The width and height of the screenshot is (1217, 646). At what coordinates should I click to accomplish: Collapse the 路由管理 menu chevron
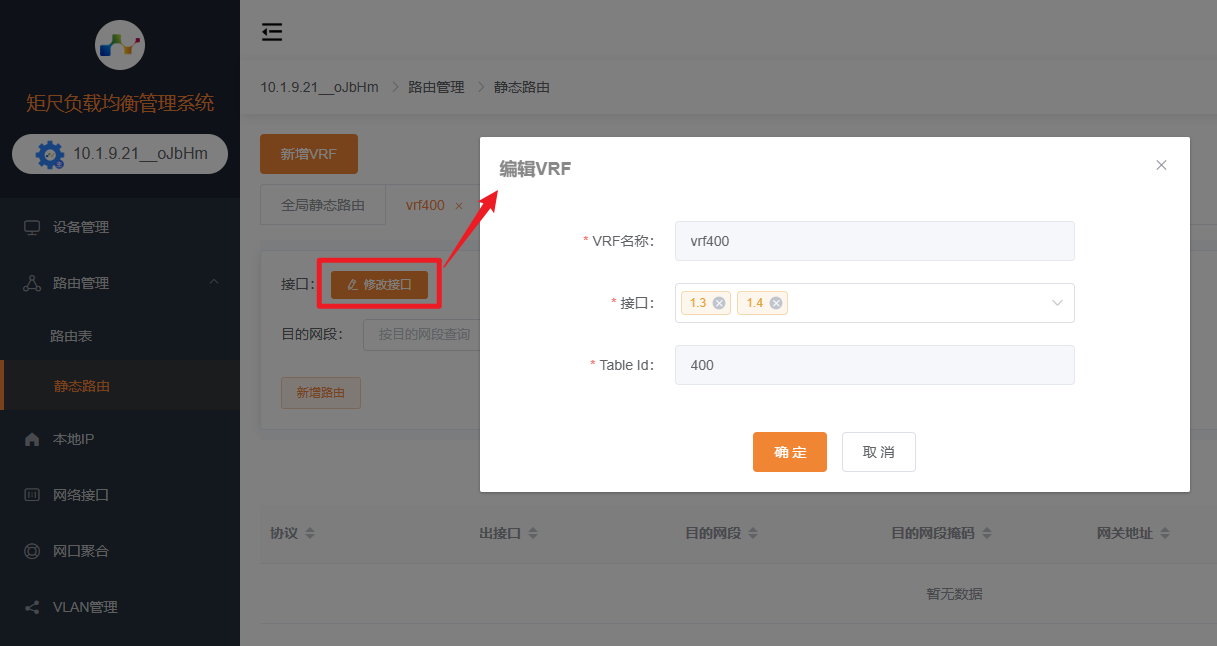[x=214, y=283]
